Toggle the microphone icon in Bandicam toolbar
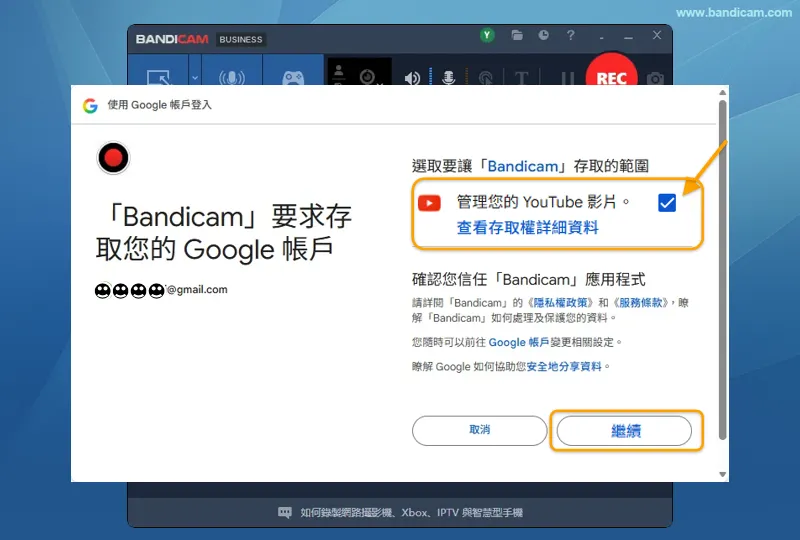The width and height of the screenshot is (800, 540). [x=448, y=78]
